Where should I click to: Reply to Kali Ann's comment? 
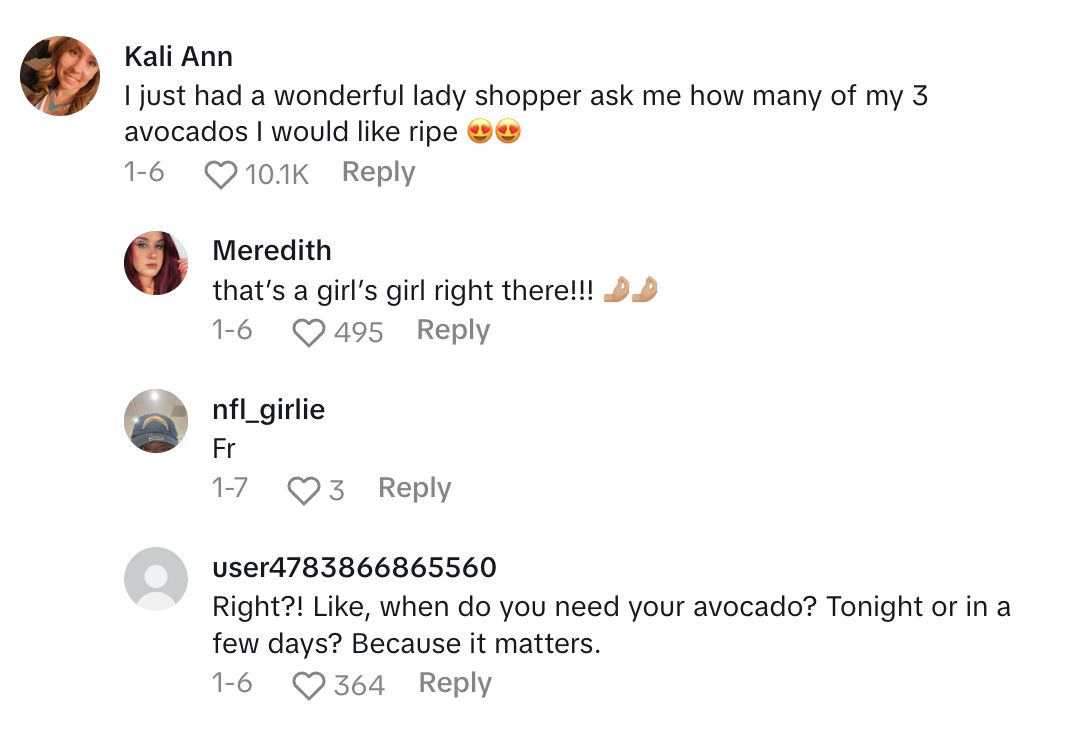point(378,172)
